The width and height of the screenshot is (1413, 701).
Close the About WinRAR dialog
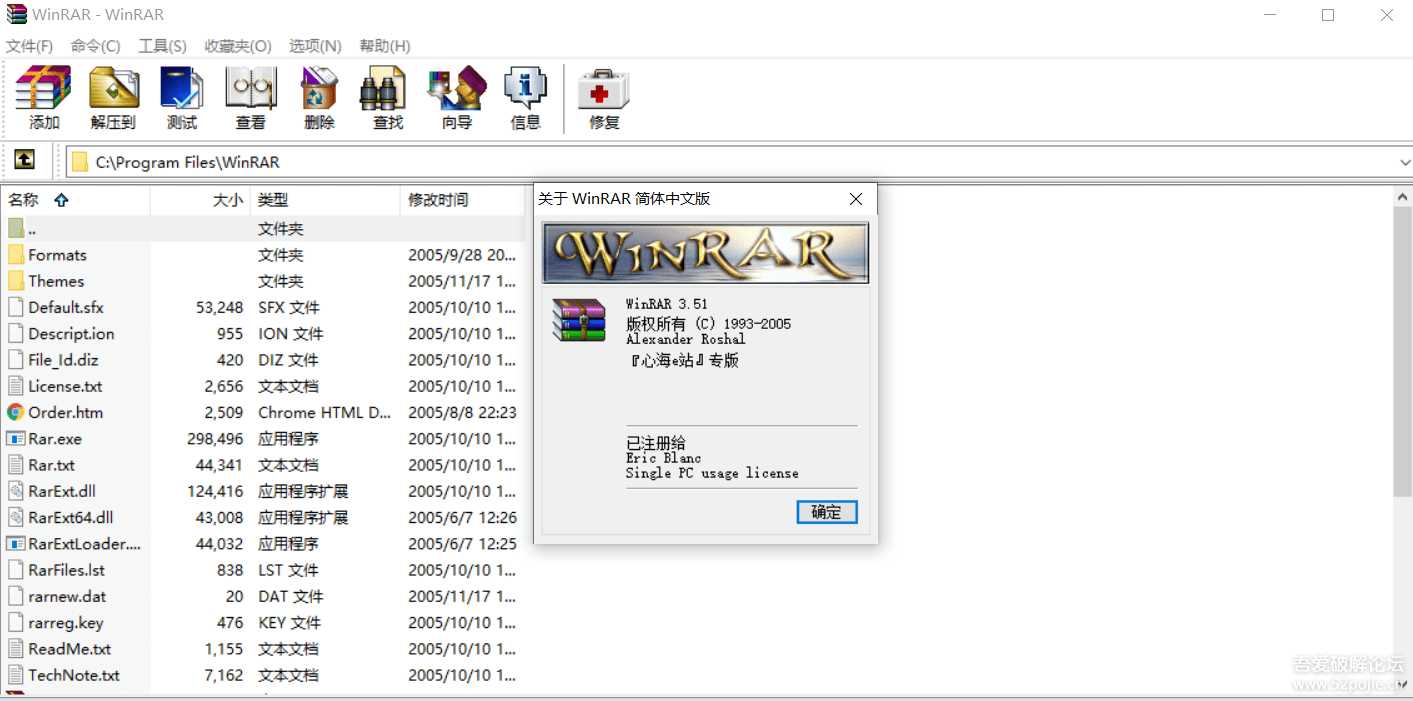pos(855,199)
